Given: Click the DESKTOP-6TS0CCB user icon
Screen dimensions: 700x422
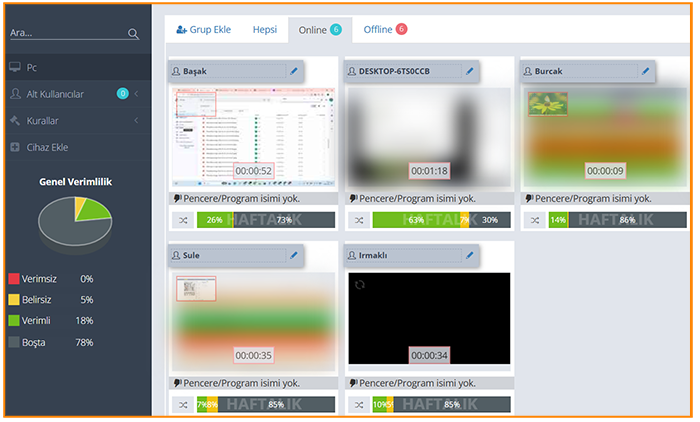Looking at the screenshot, I should [352, 71].
